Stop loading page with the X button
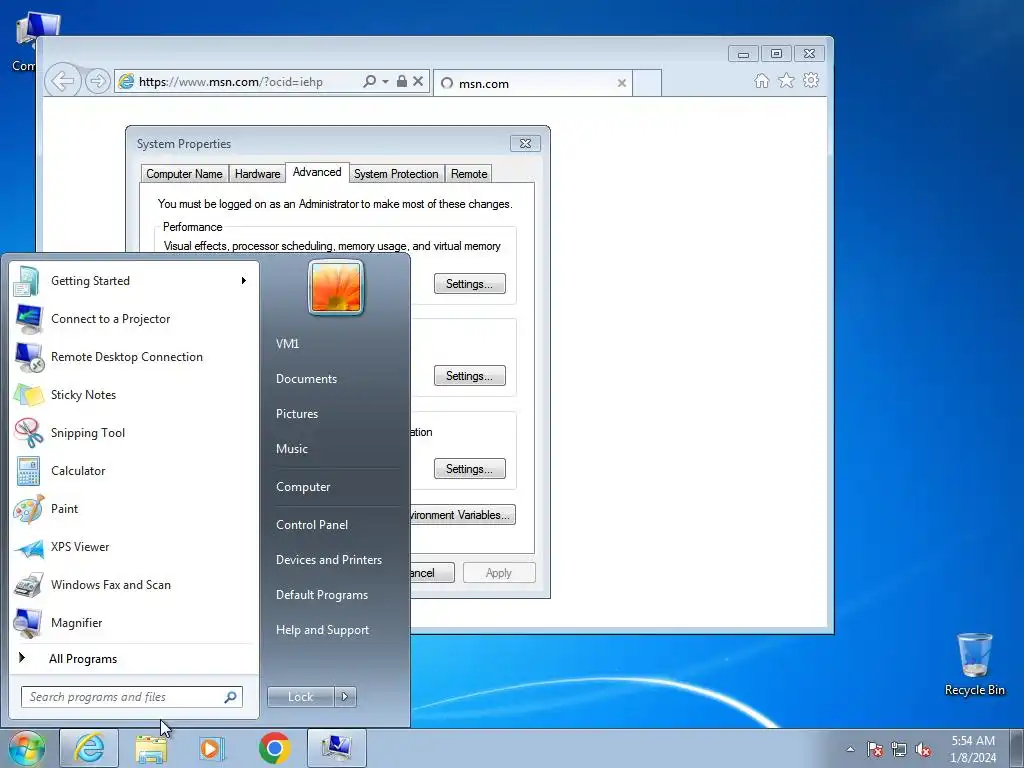 point(419,82)
